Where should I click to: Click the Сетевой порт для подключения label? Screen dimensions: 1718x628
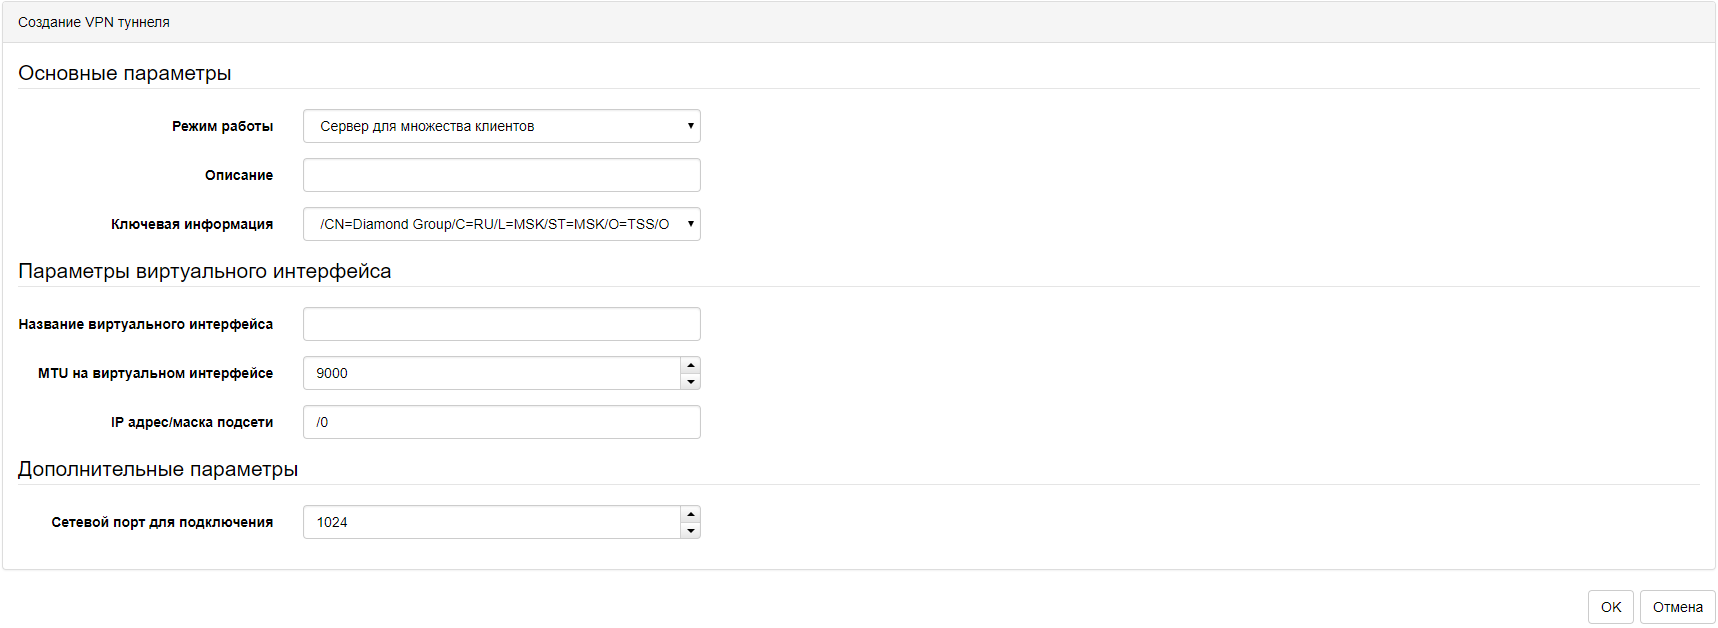(162, 522)
